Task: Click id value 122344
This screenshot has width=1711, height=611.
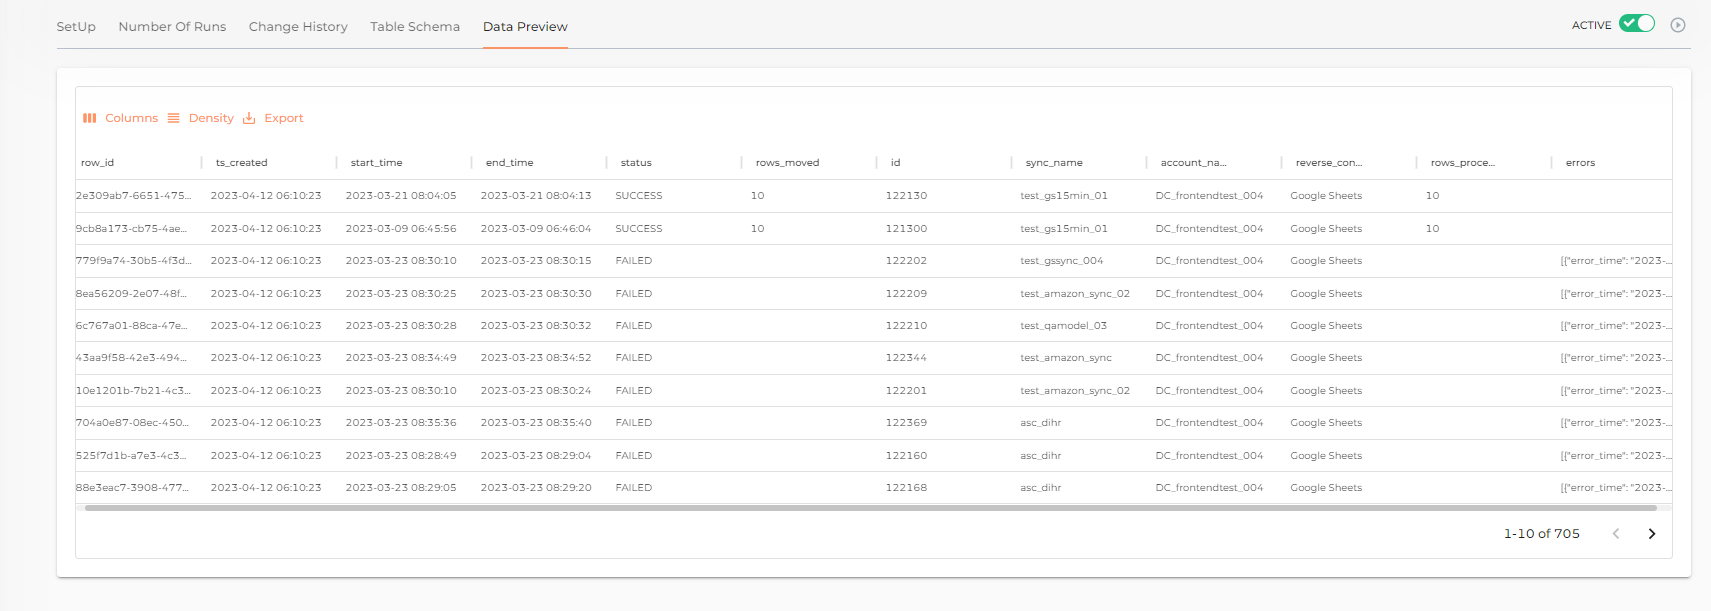Action: (x=906, y=358)
